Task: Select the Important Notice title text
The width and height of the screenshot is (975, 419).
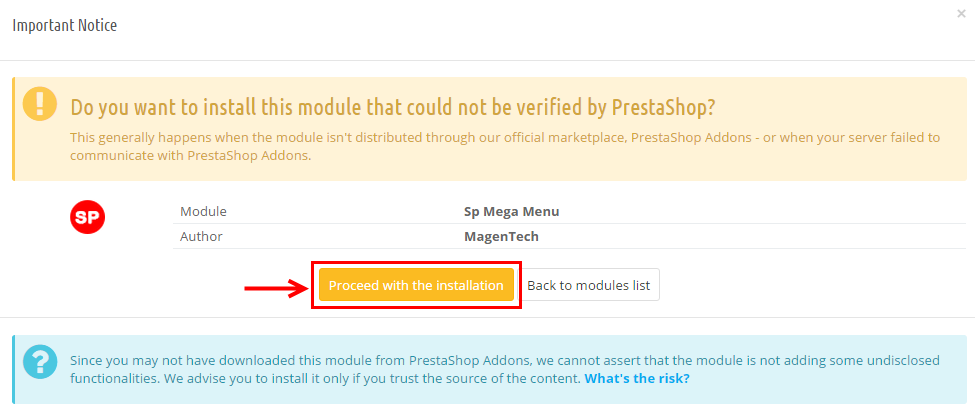Action: coord(65,25)
